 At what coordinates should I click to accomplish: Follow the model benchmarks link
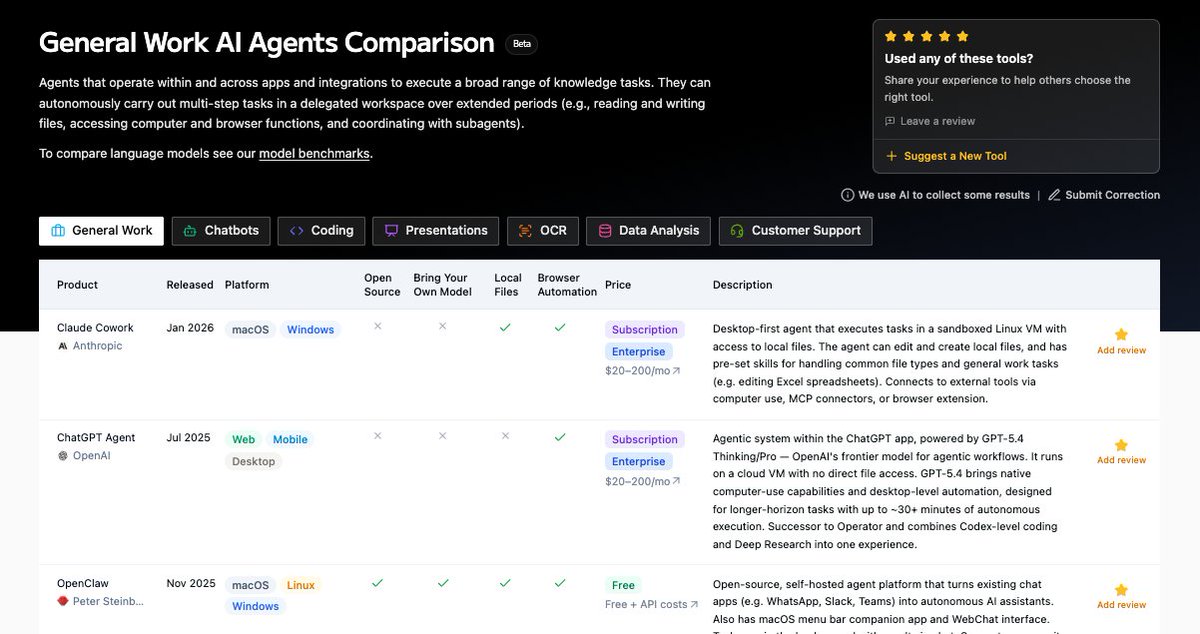click(314, 154)
